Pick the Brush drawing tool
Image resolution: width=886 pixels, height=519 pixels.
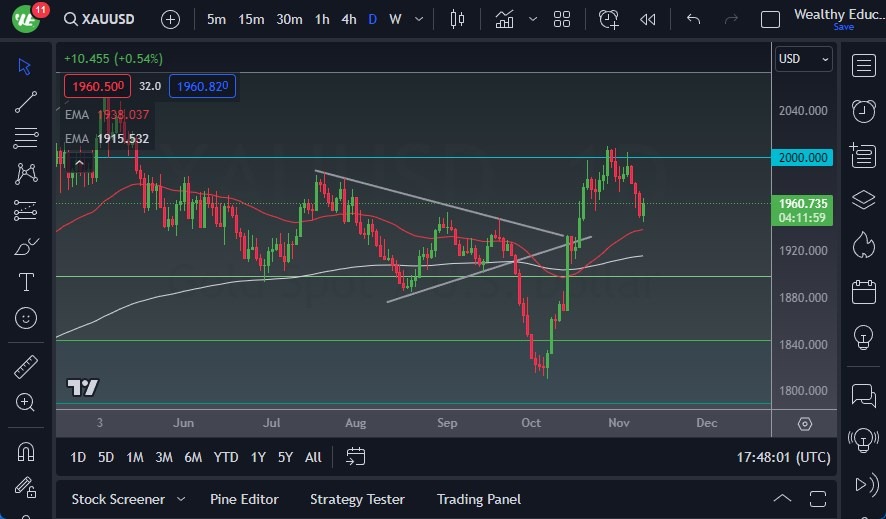coord(26,246)
